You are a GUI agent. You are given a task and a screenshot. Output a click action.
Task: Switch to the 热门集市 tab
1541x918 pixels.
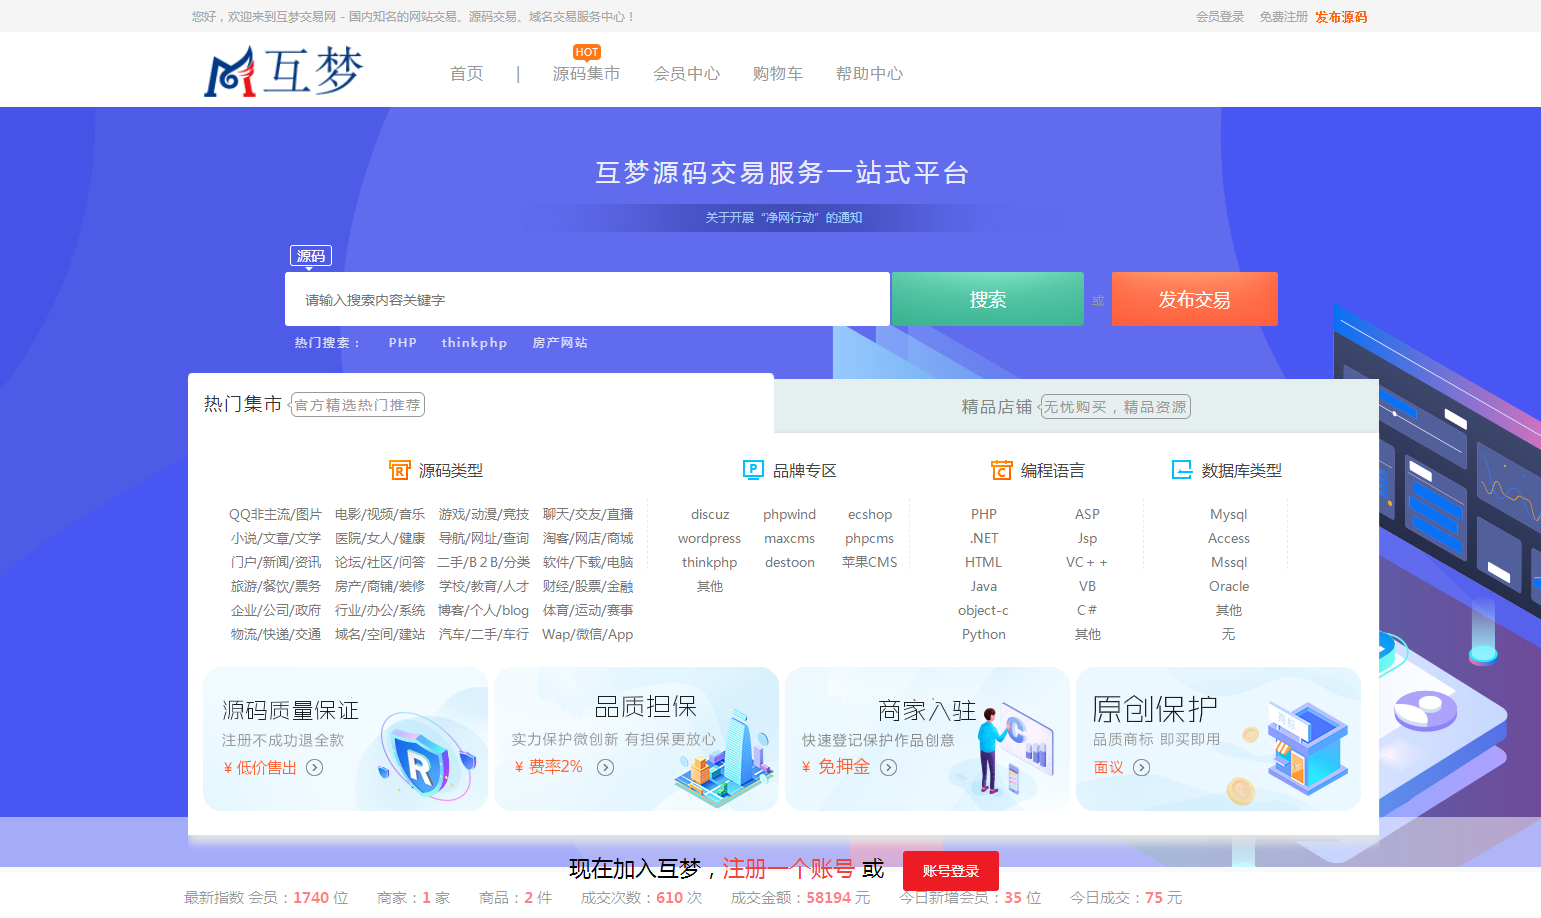(x=243, y=404)
